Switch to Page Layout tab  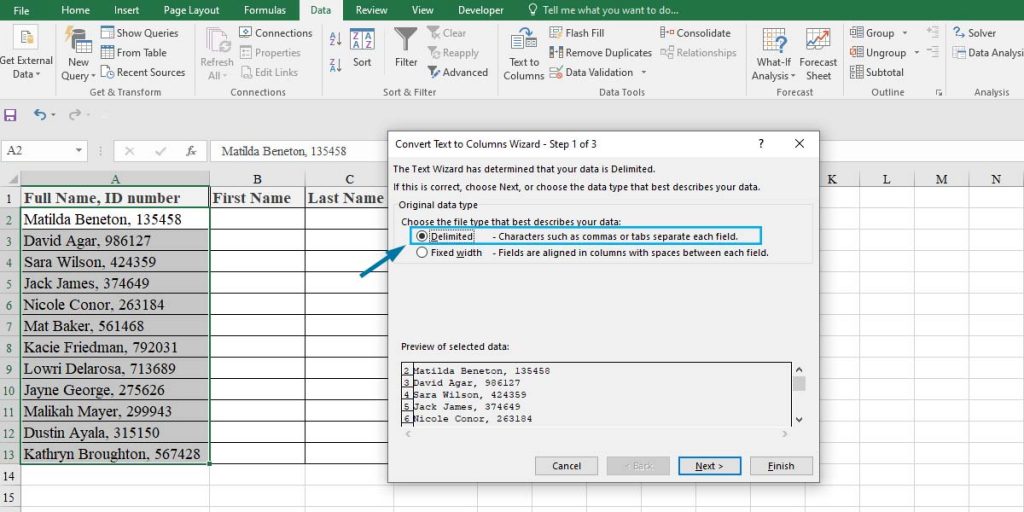coord(191,10)
